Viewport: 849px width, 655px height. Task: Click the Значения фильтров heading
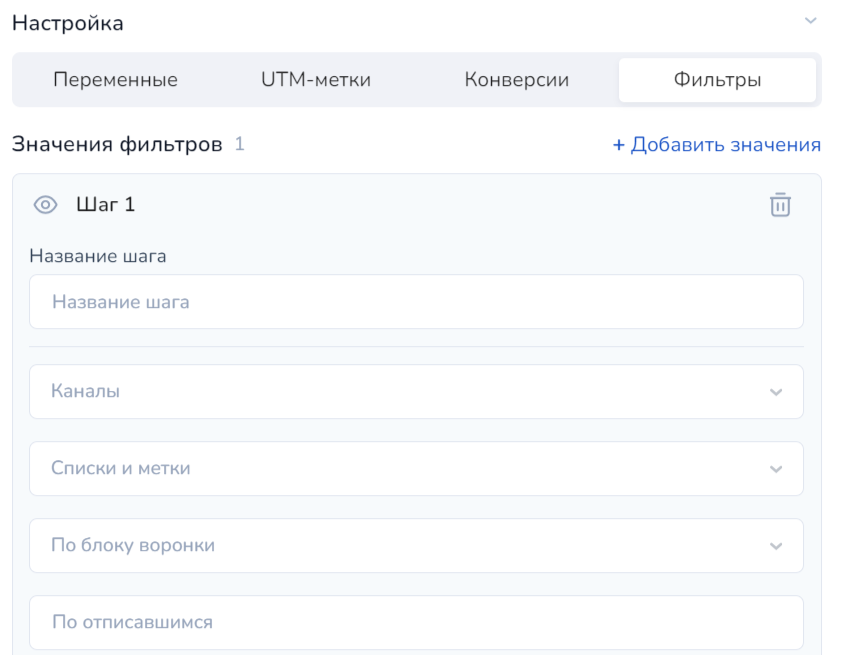[x=117, y=145]
